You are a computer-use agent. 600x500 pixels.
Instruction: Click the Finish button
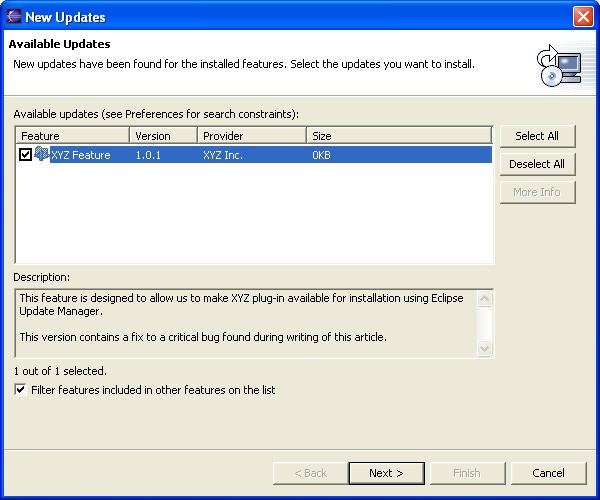pyautogui.click(x=467, y=473)
